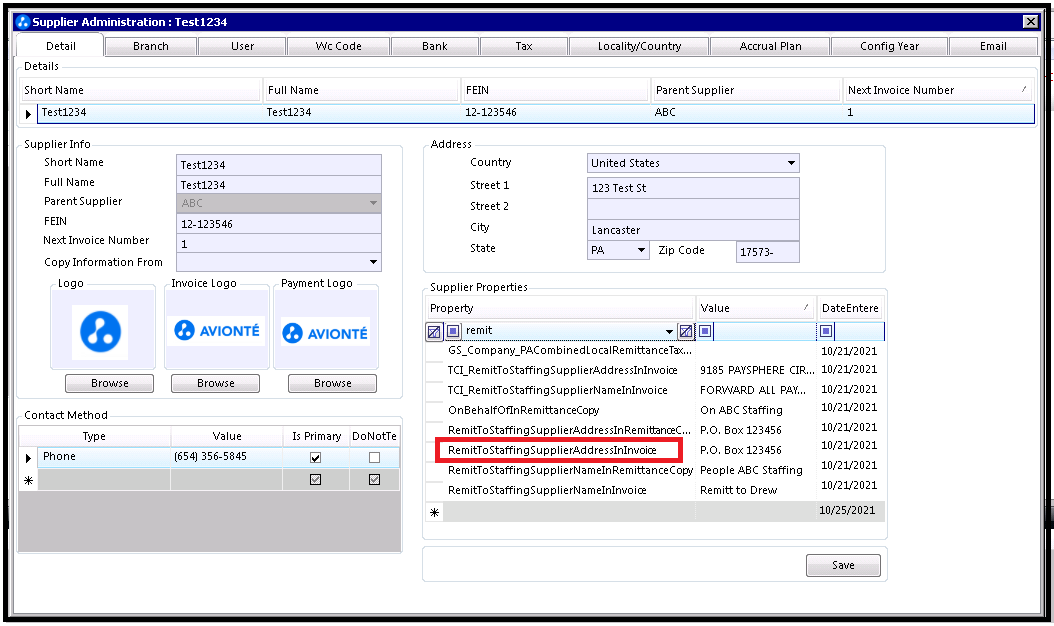This screenshot has height=626, width=1054.
Task: Click the 'Remitt to Drew' value cell
Action: [756, 490]
